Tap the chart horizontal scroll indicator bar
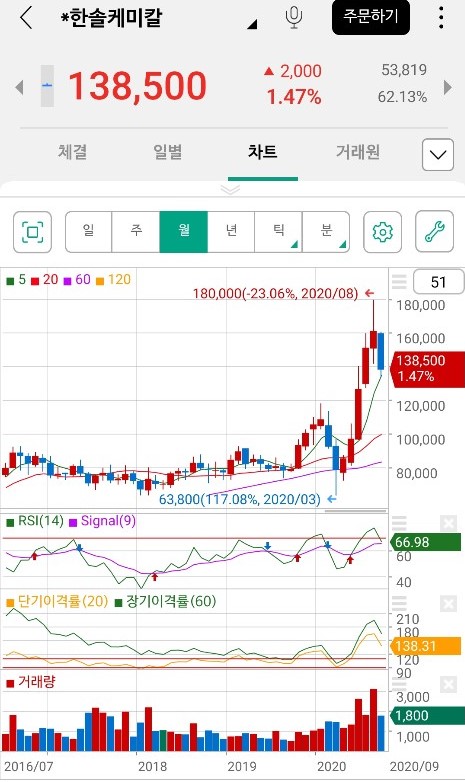465x782 pixels. click(355, 511)
